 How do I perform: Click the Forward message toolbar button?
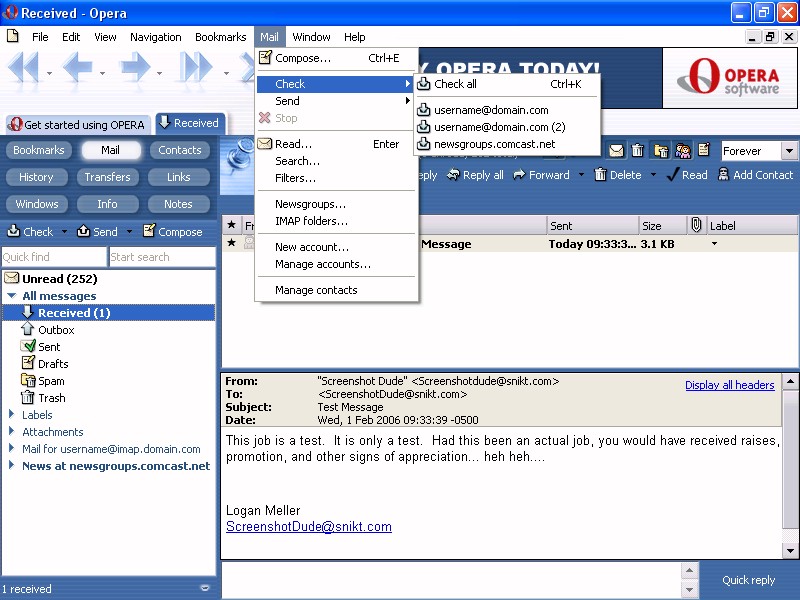coord(541,175)
